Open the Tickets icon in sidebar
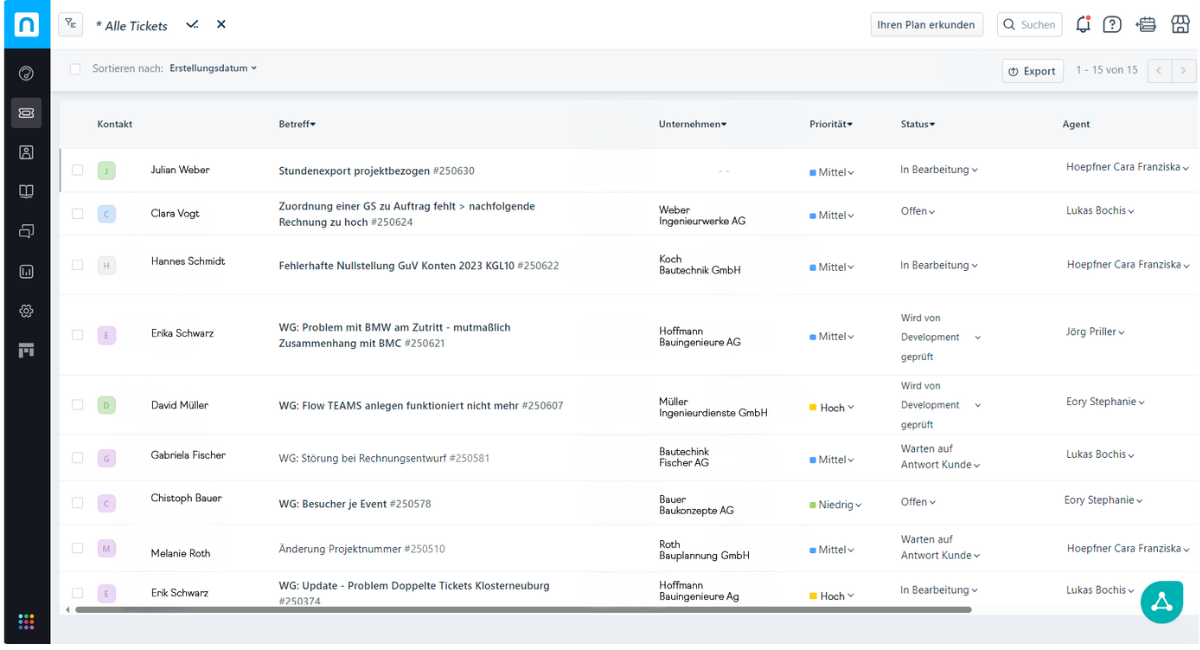1200x650 pixels. [x=26, y=113]
